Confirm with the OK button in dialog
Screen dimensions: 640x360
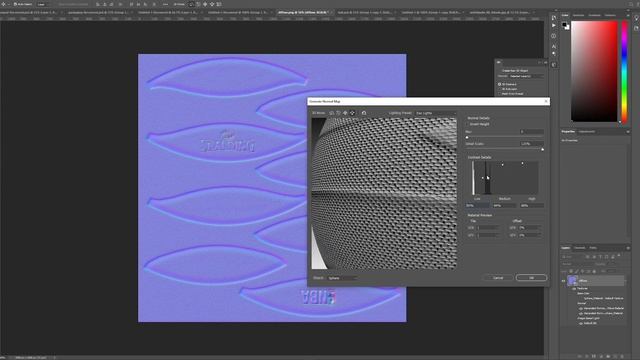[531, 278]
